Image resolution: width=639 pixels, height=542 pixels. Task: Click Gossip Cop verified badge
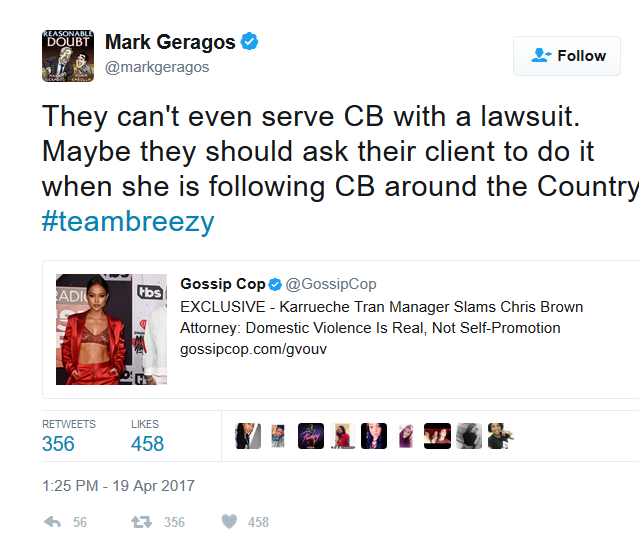(275, 284)
